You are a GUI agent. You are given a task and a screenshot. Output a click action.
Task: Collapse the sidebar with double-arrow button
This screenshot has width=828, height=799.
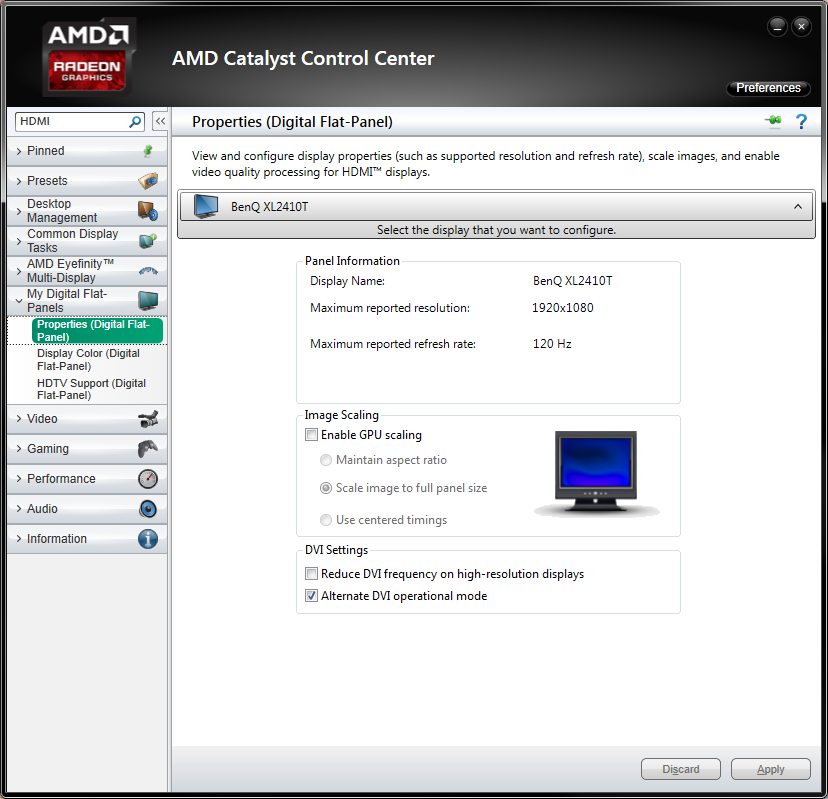point(160,121)
